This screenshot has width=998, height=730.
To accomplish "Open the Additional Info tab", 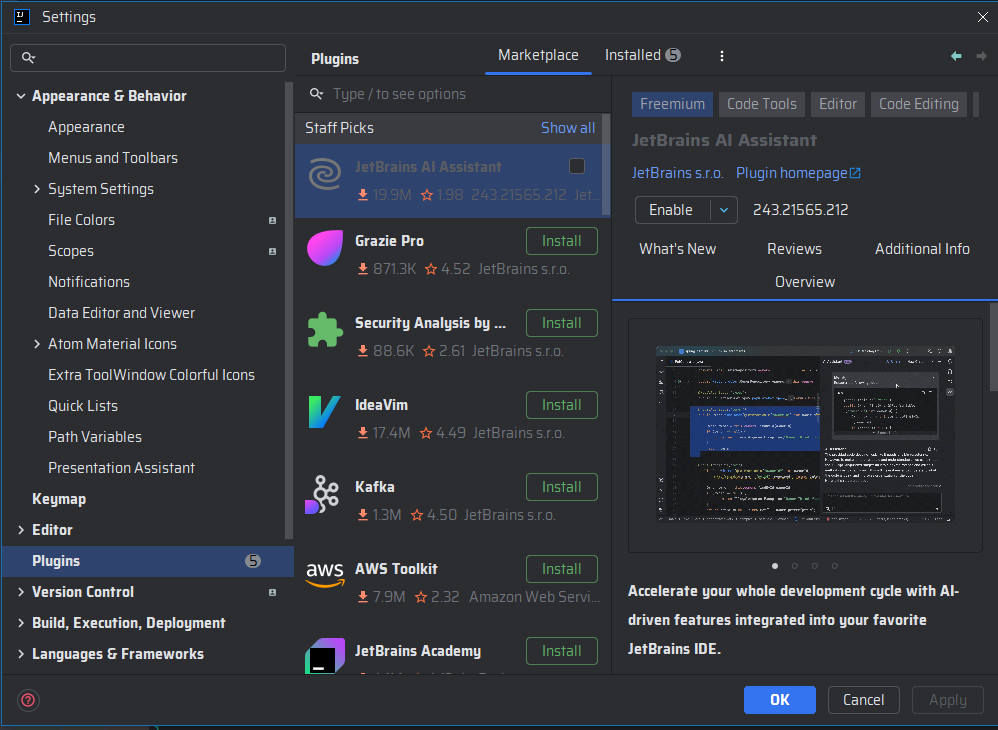I will (922, 249).
